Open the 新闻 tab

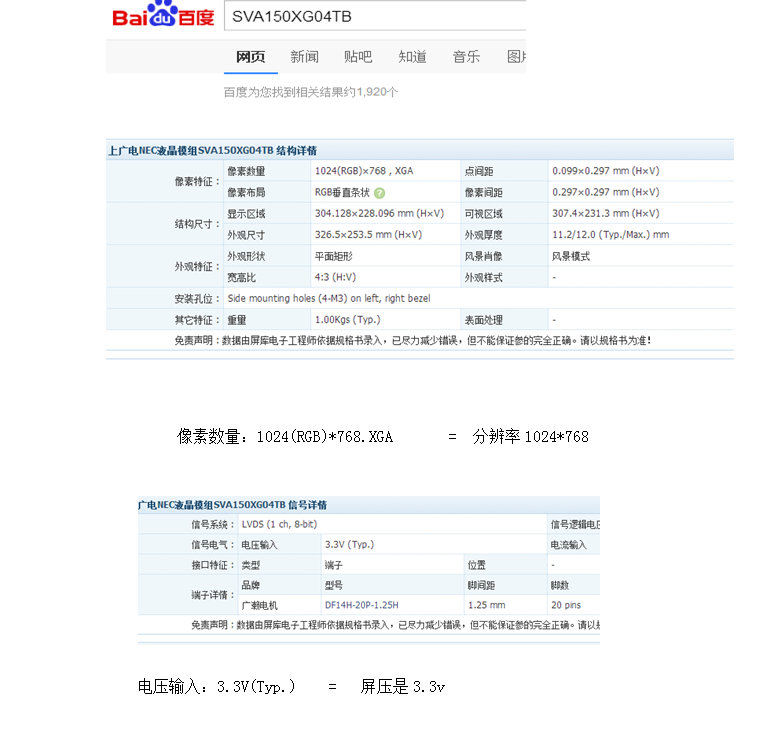(304, 57)
